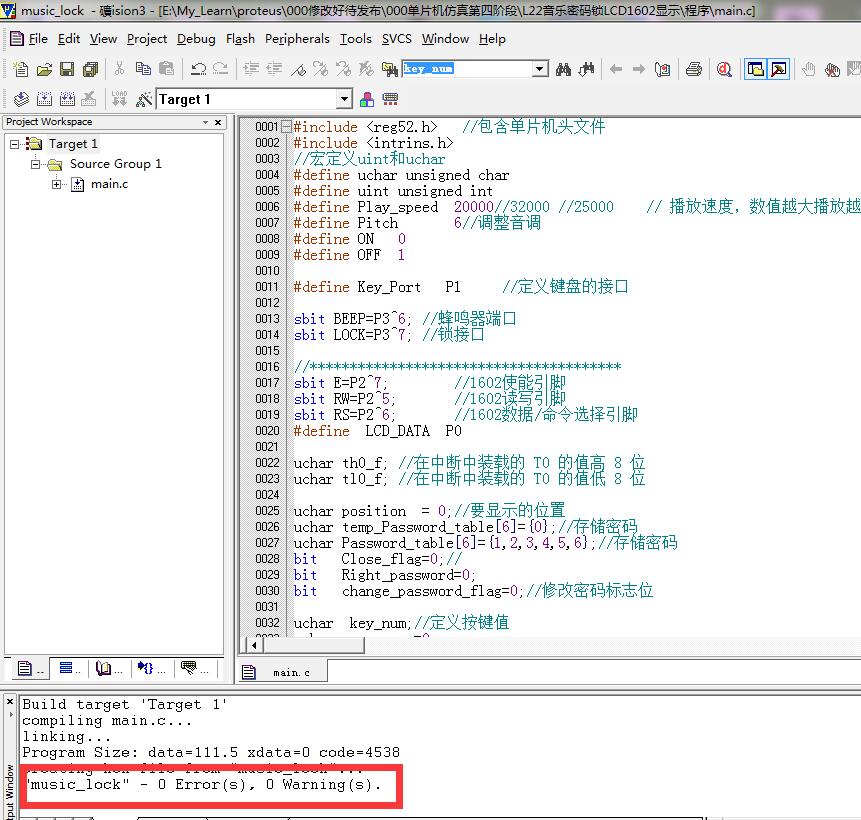Open the Target 1 dropdown list
Screen dimensions: 861x820
click(x=344, y=99)
